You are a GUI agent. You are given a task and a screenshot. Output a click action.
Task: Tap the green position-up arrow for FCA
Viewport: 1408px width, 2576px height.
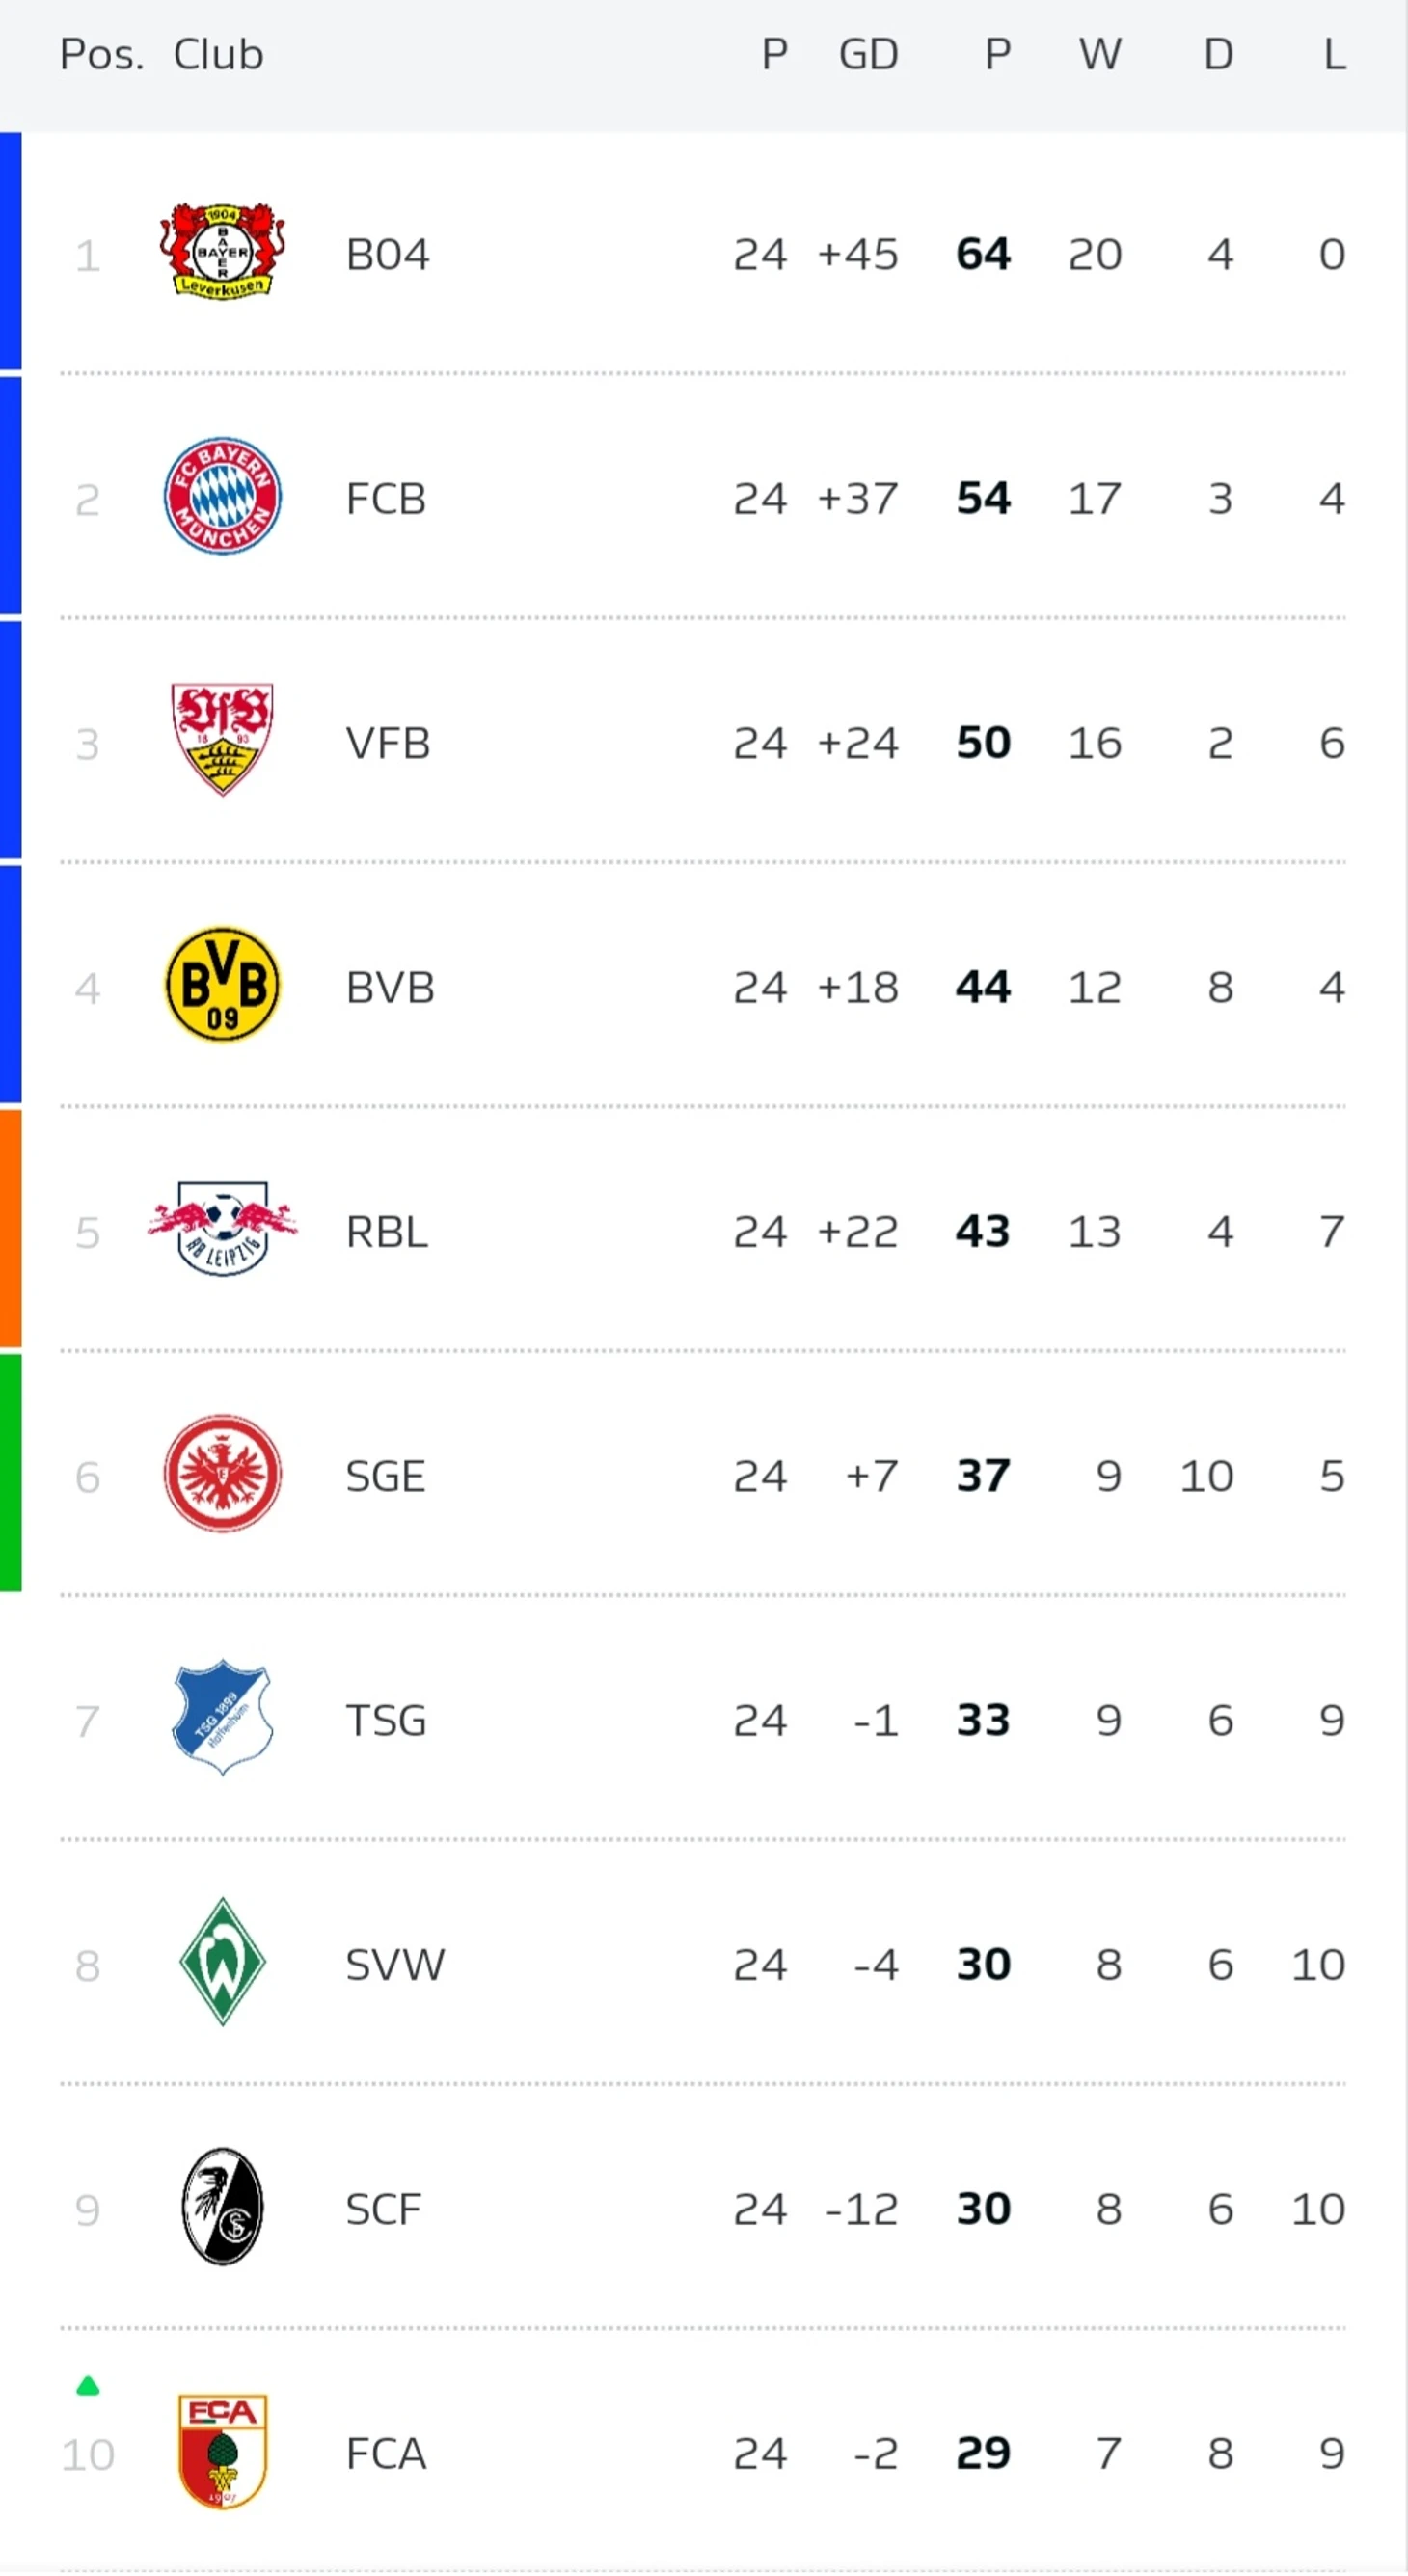[88, 2386]
